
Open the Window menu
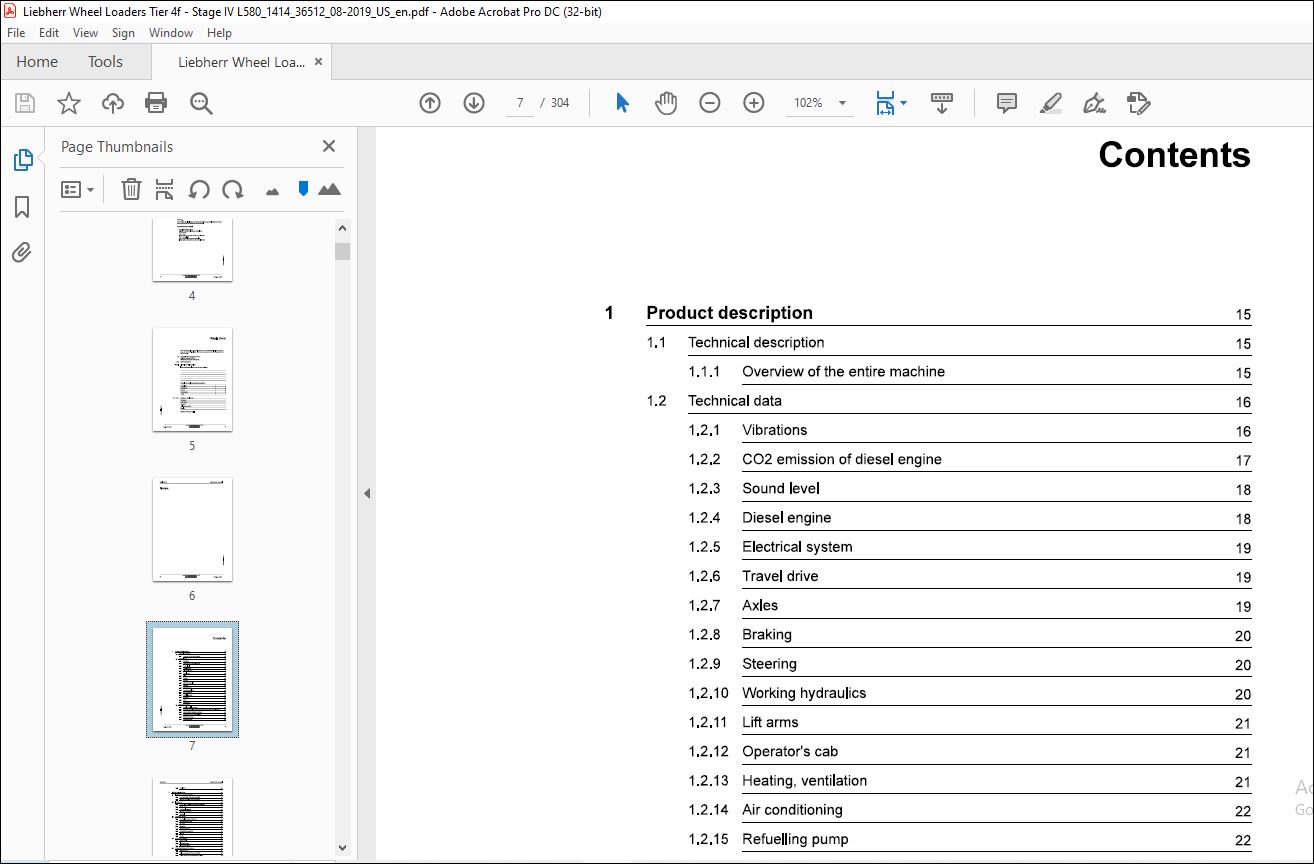(x=171, y=33)
